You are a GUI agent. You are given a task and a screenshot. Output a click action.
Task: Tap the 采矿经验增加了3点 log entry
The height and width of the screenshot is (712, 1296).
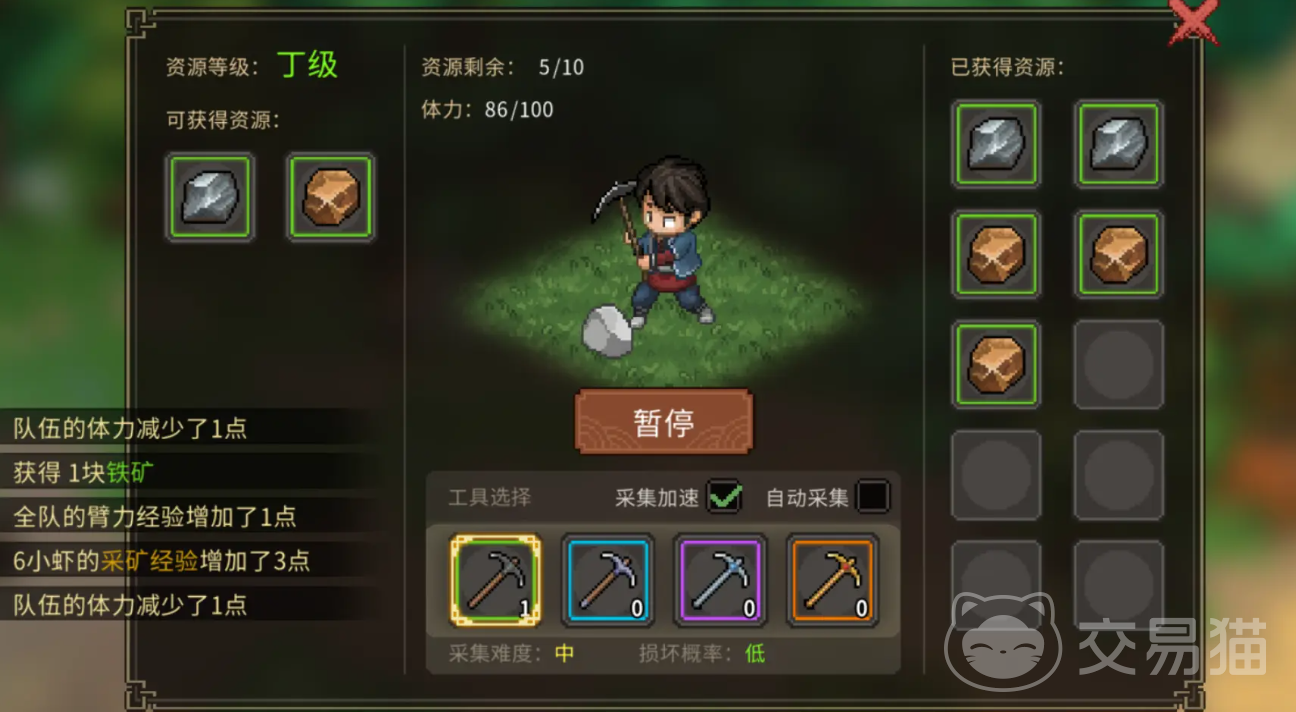pos(190,560)
